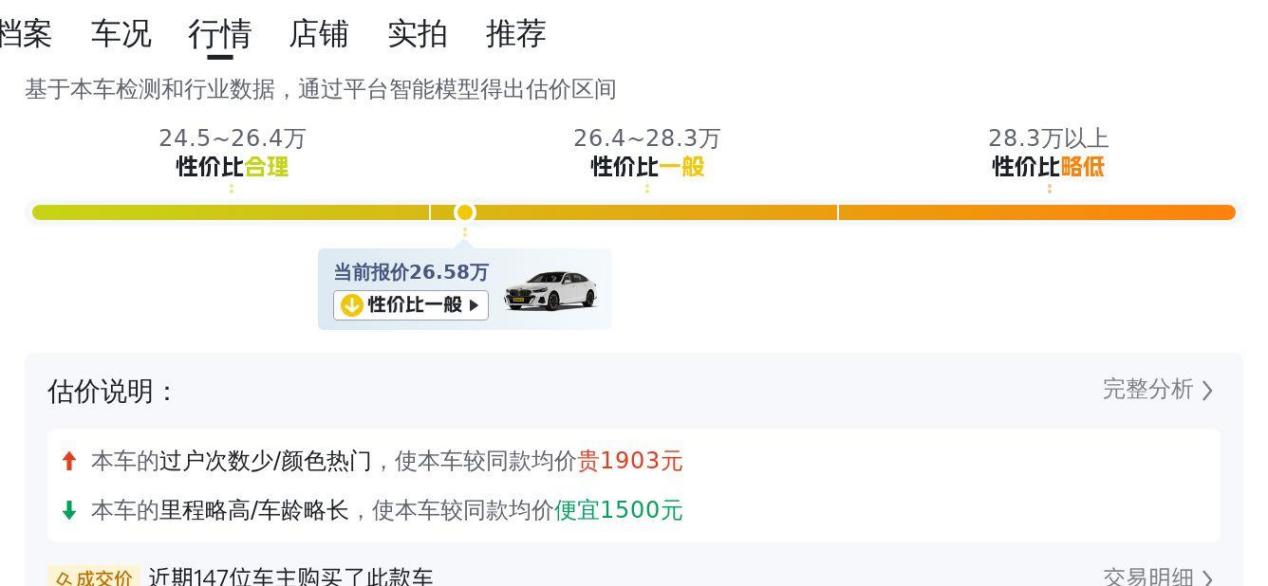Image resolution: width=1268 pixels, height=586 pixels.
Task: Switch to the 推荐 tab
Action: click(x=516, y=34)
